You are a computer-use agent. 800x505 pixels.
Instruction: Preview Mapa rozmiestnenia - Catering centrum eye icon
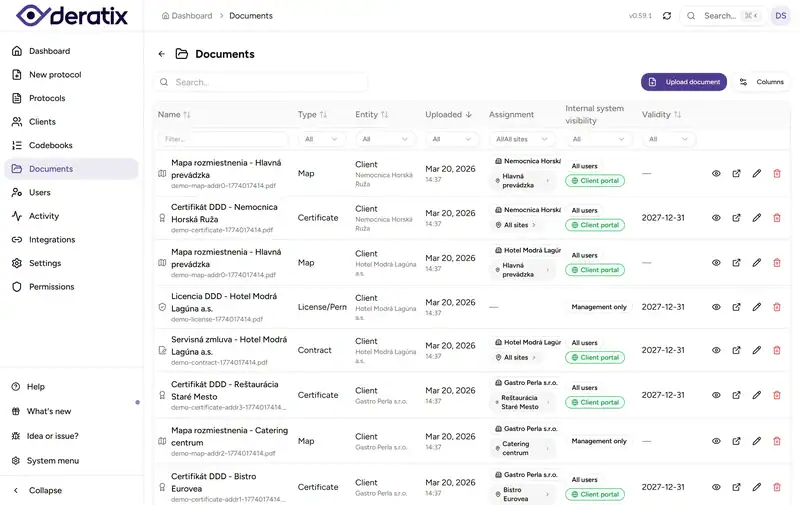716,441
